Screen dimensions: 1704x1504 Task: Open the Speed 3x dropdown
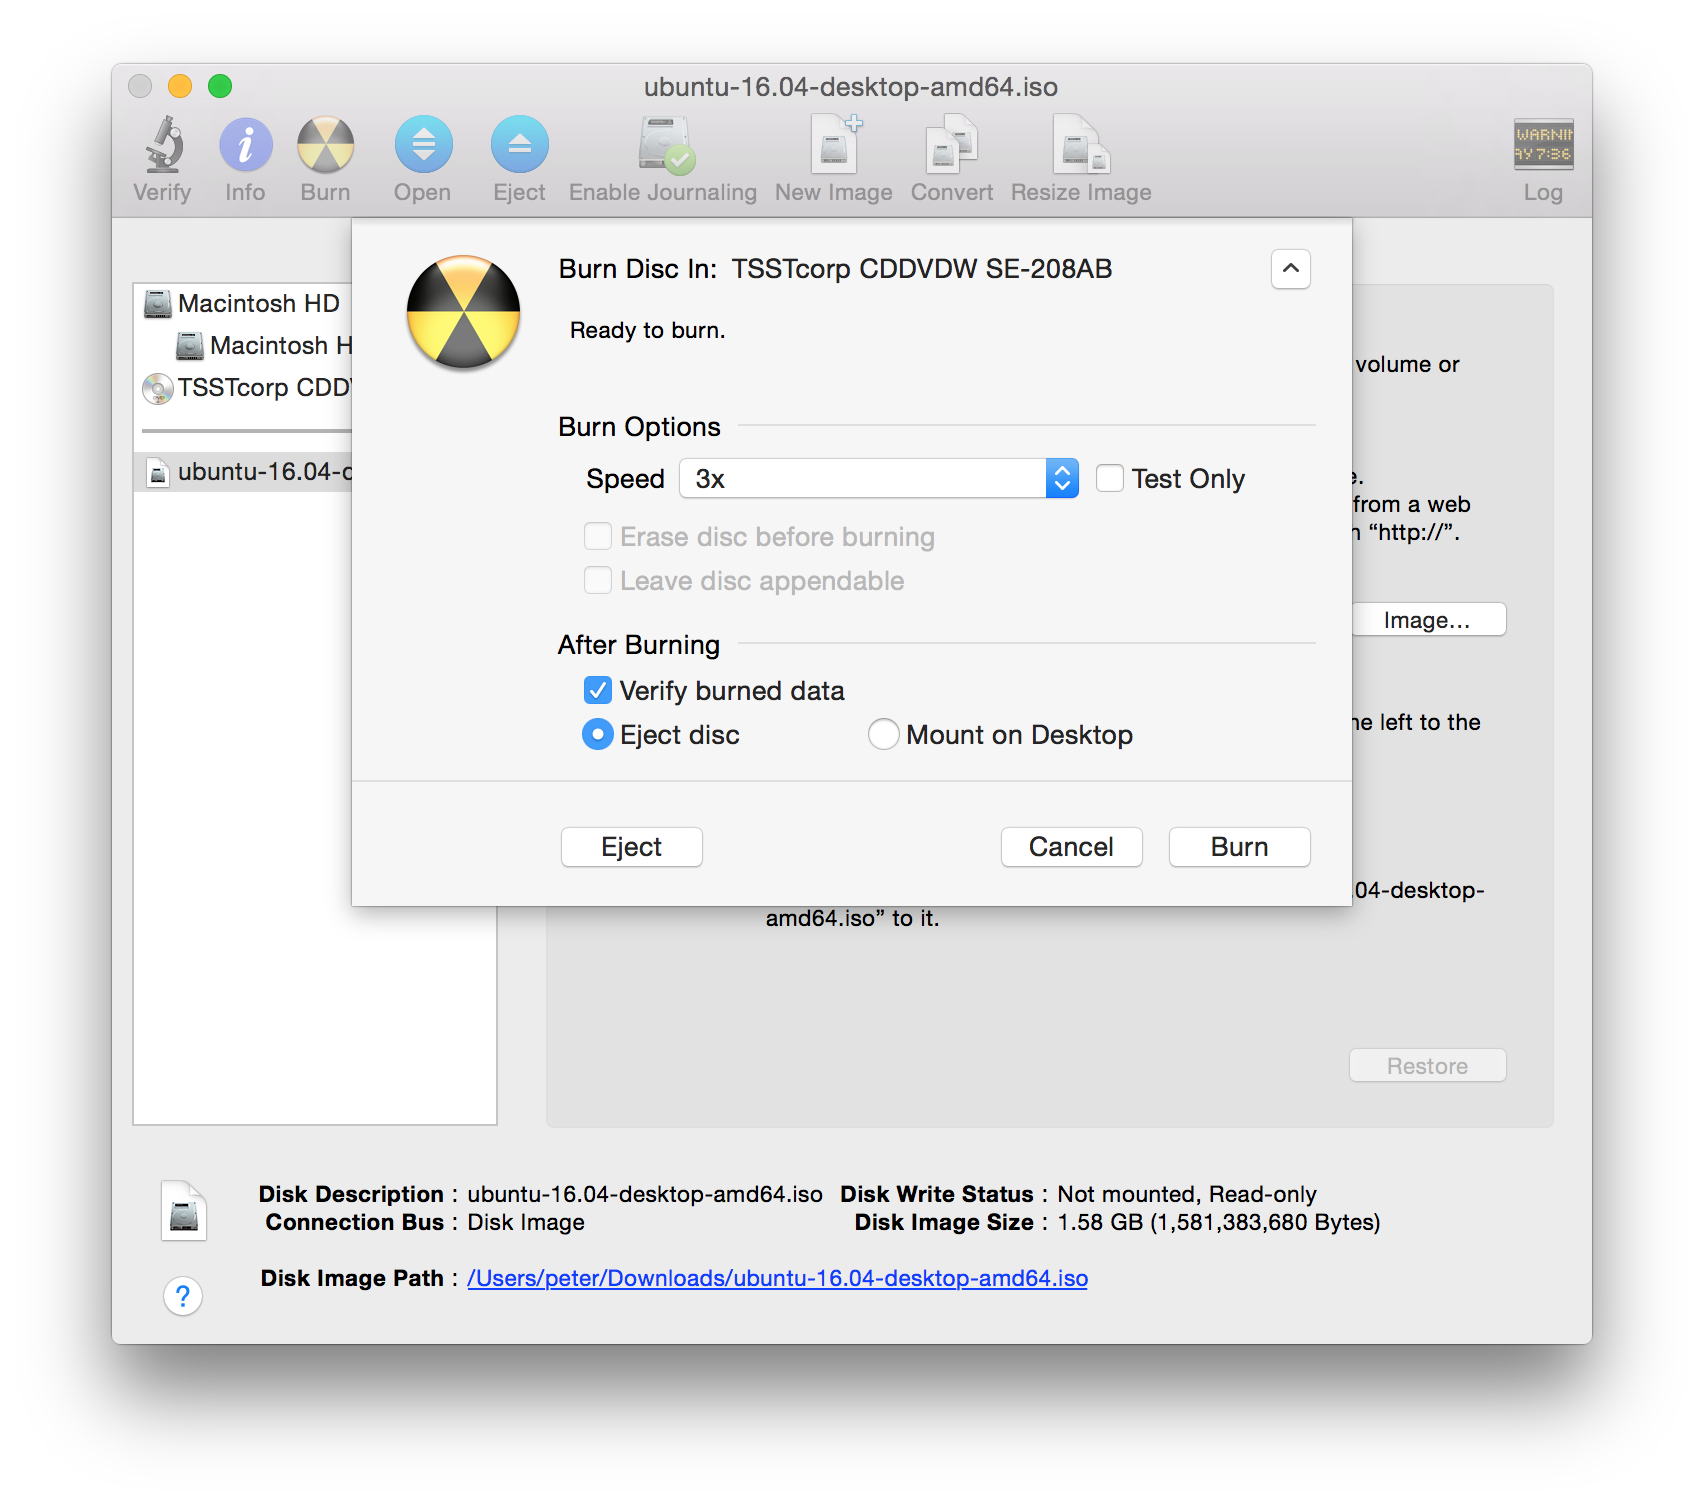(x=879, y=479)
